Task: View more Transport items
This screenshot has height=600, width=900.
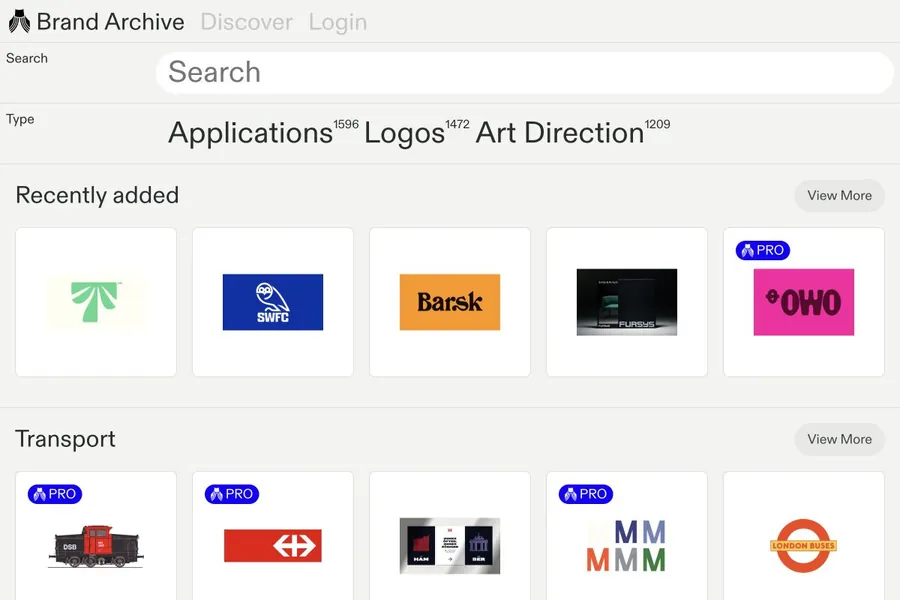Action: (839, 439)
